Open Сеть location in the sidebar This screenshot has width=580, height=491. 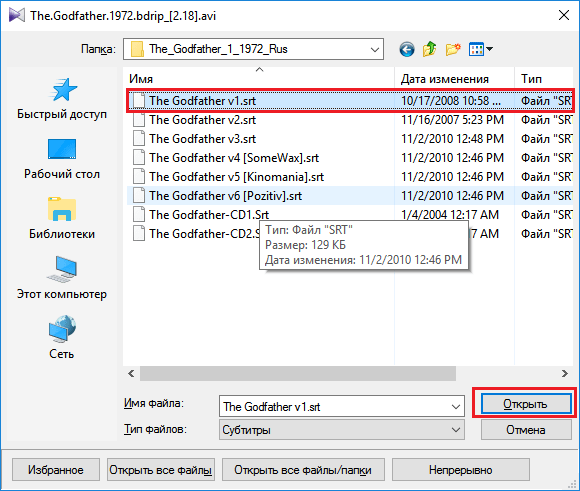[x=62, y=338]
